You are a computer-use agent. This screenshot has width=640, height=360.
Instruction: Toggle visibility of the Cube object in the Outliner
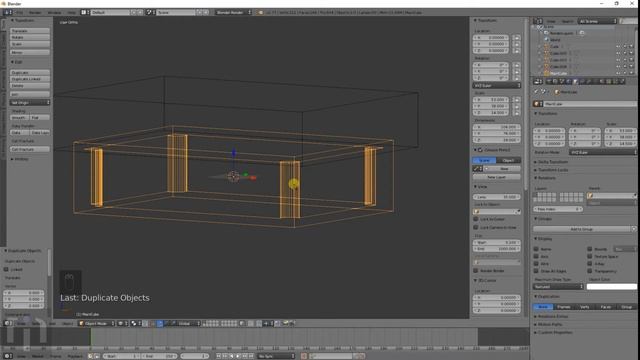618,47
